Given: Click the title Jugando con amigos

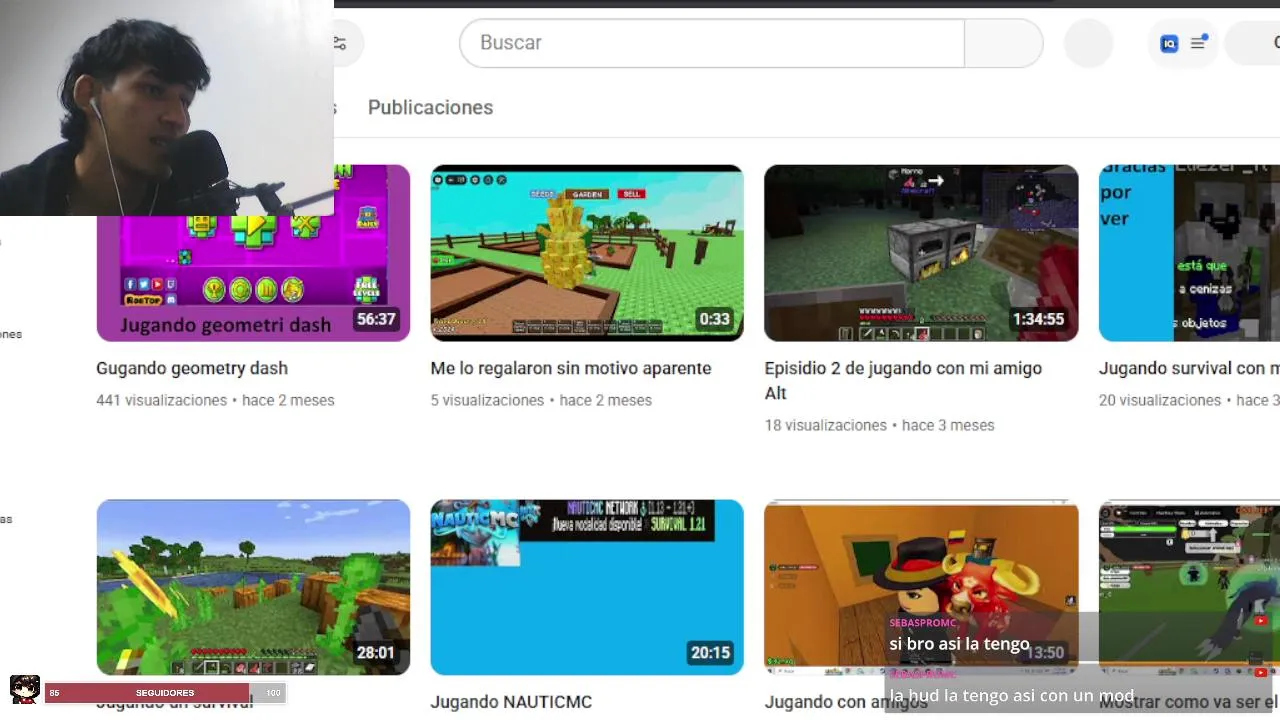Looking at the screenshot, I should point(846,702).
